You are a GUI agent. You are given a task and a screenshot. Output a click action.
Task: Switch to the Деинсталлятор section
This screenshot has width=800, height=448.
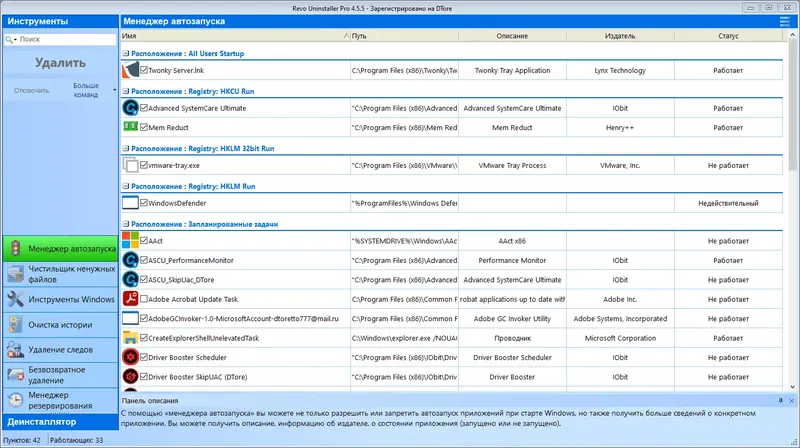click(x=60, y=422)
